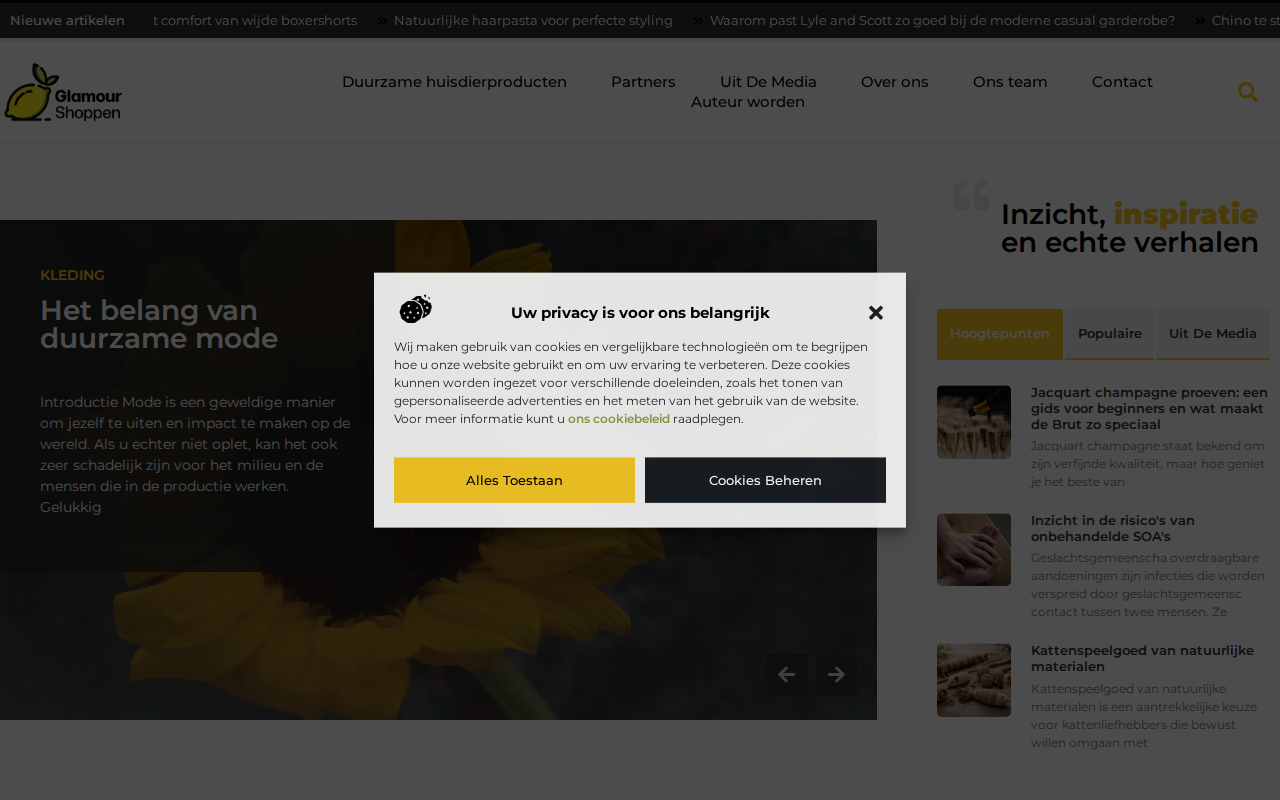Viewport: 1280px width, 800px height.
Task: Open Uit De Media menu item
Action: (768, 82)
